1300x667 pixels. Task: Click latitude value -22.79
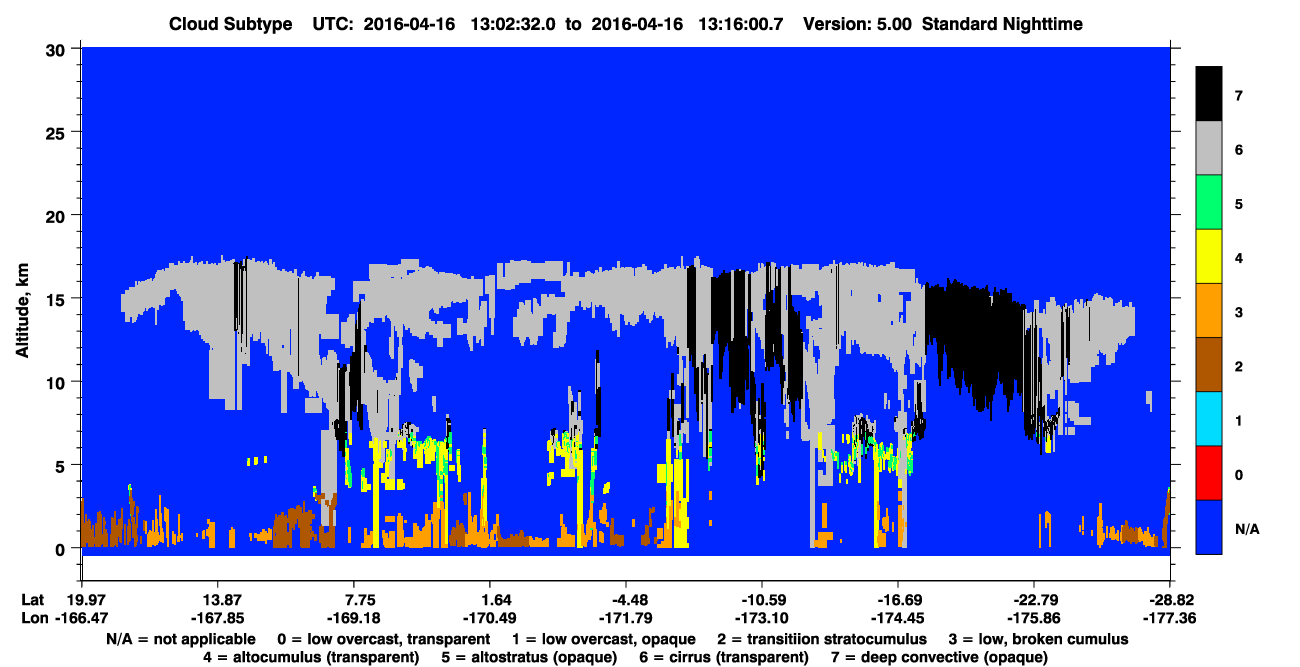click(1034, 600)
